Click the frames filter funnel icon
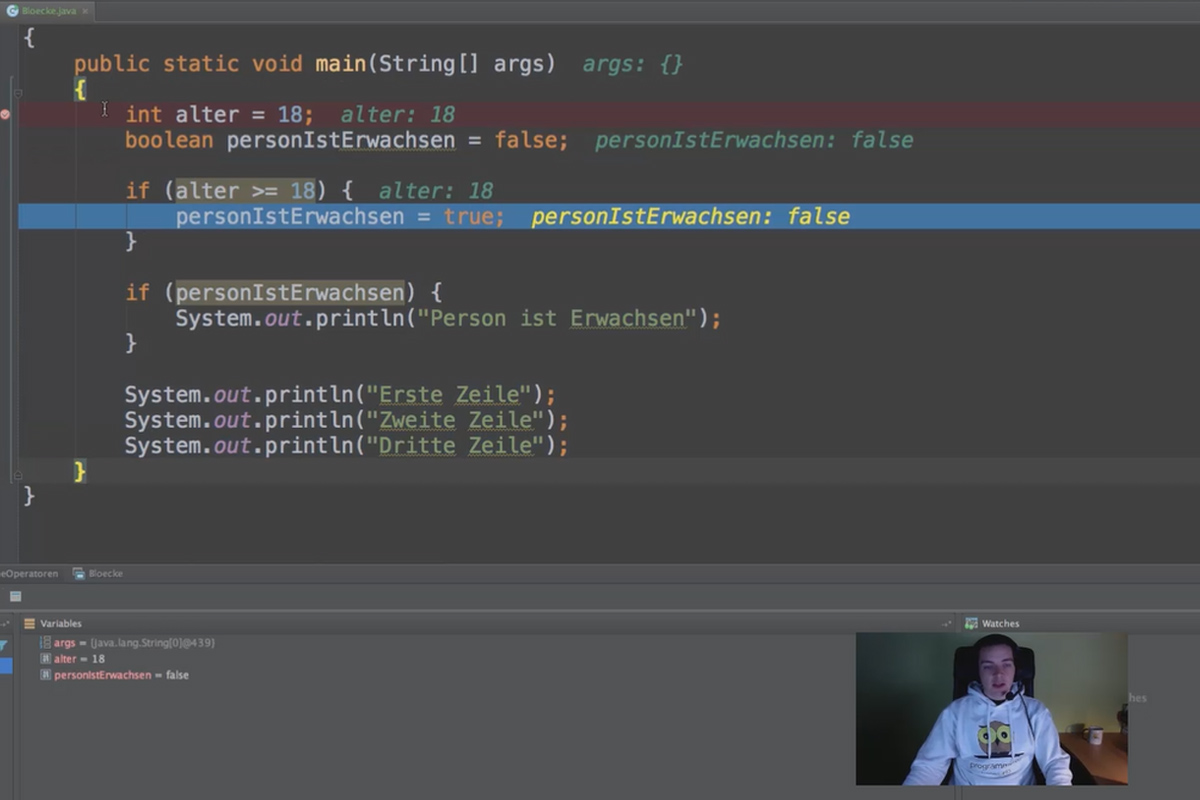The image size is (1200, 800). click(x=4, y=646)
